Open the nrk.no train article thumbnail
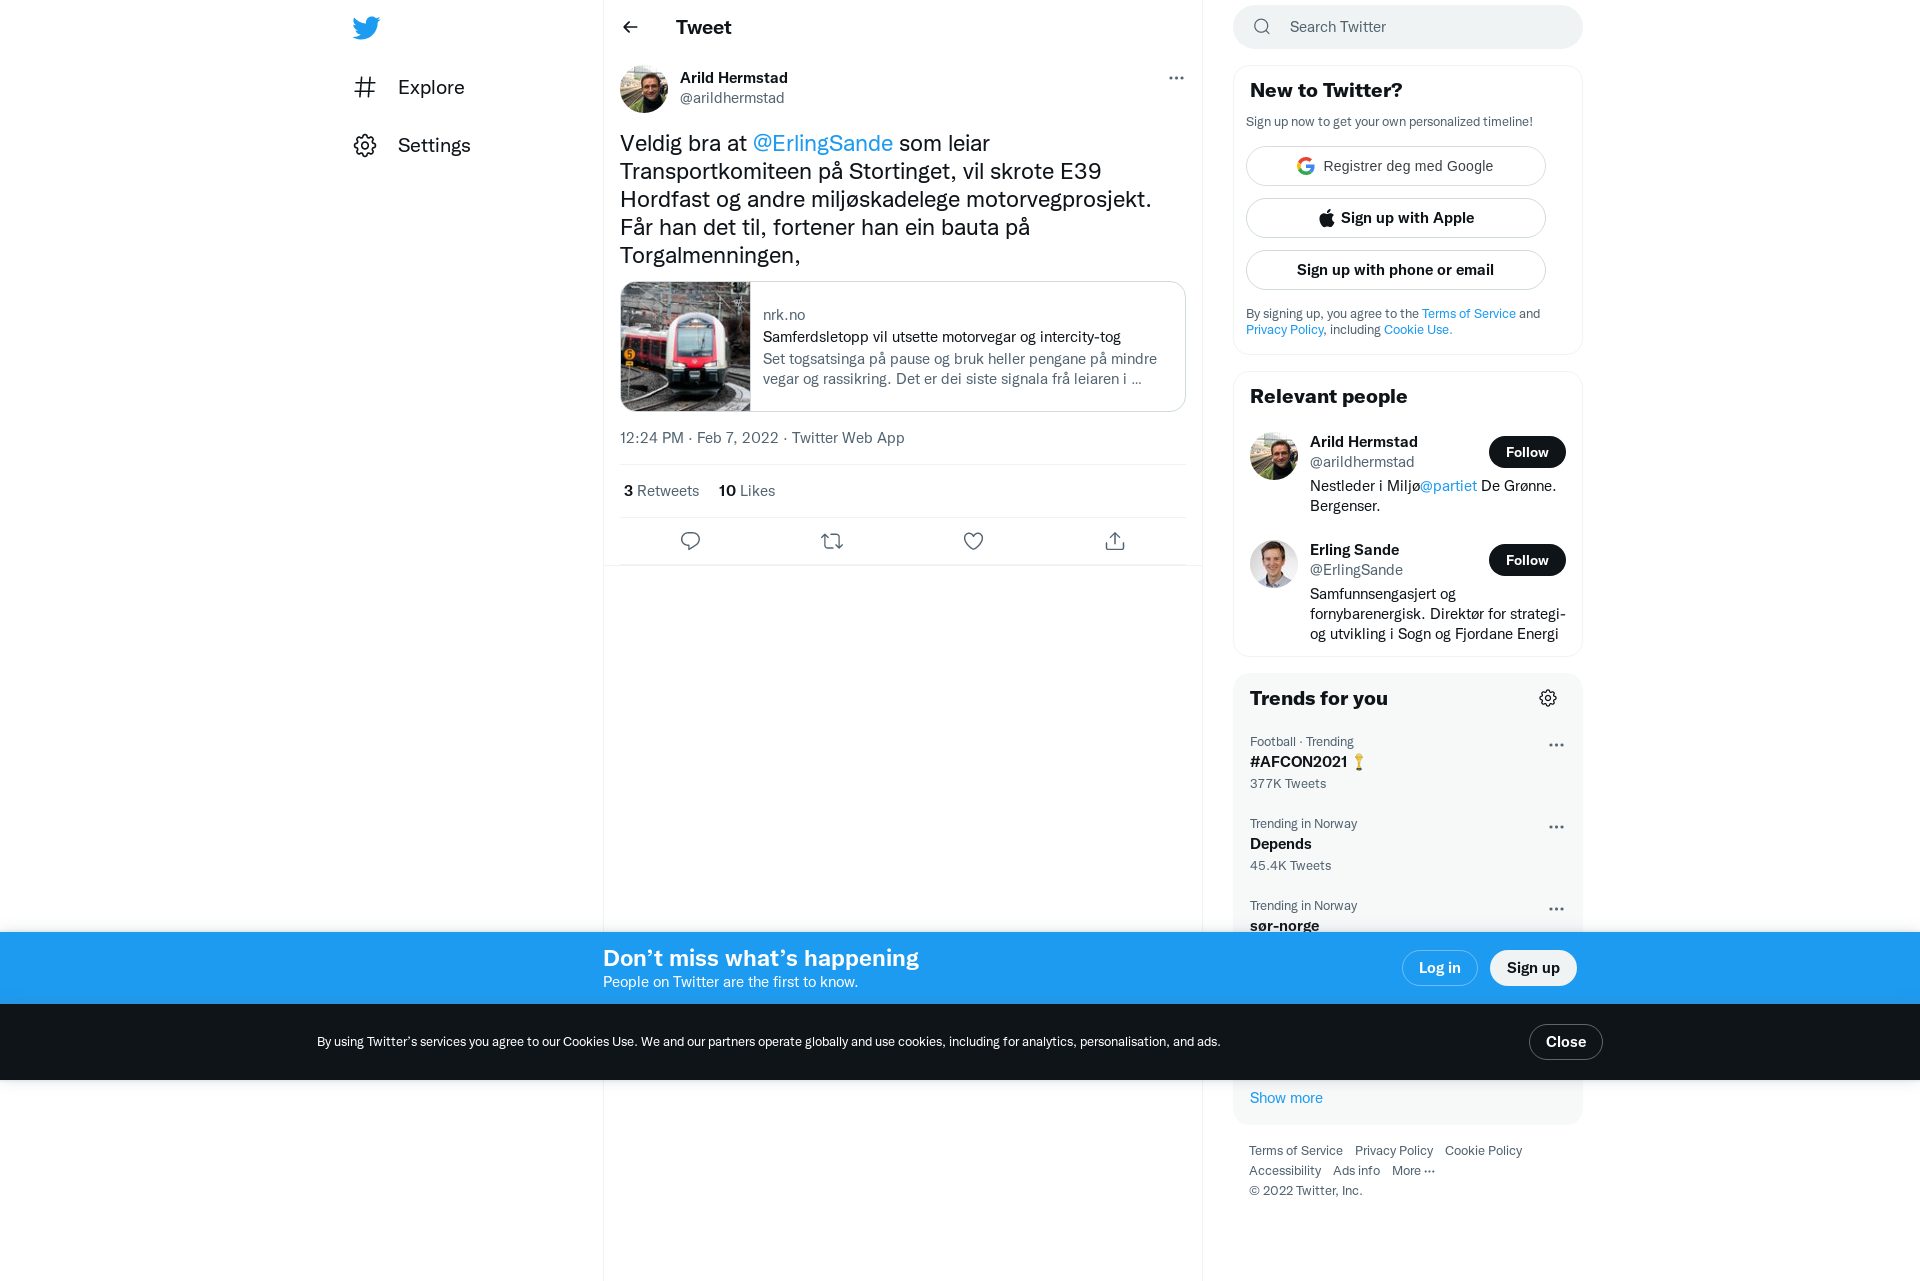Image resolution: width=1920 pixels, height=1281 pixels. [x=685, y=346]
